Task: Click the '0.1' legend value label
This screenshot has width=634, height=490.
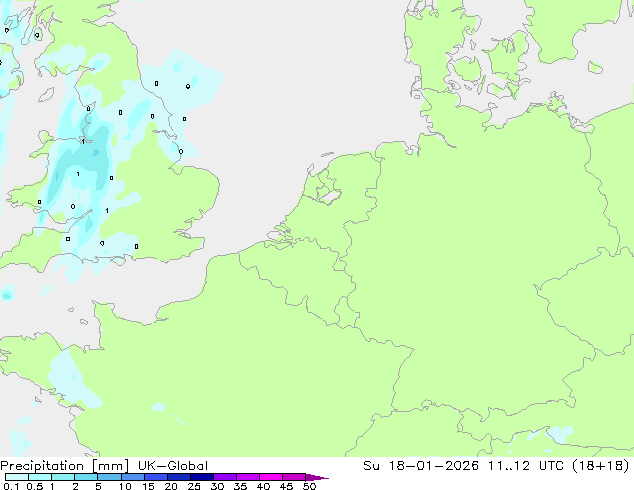Action: pyautogui.click(x=11, y=486)
